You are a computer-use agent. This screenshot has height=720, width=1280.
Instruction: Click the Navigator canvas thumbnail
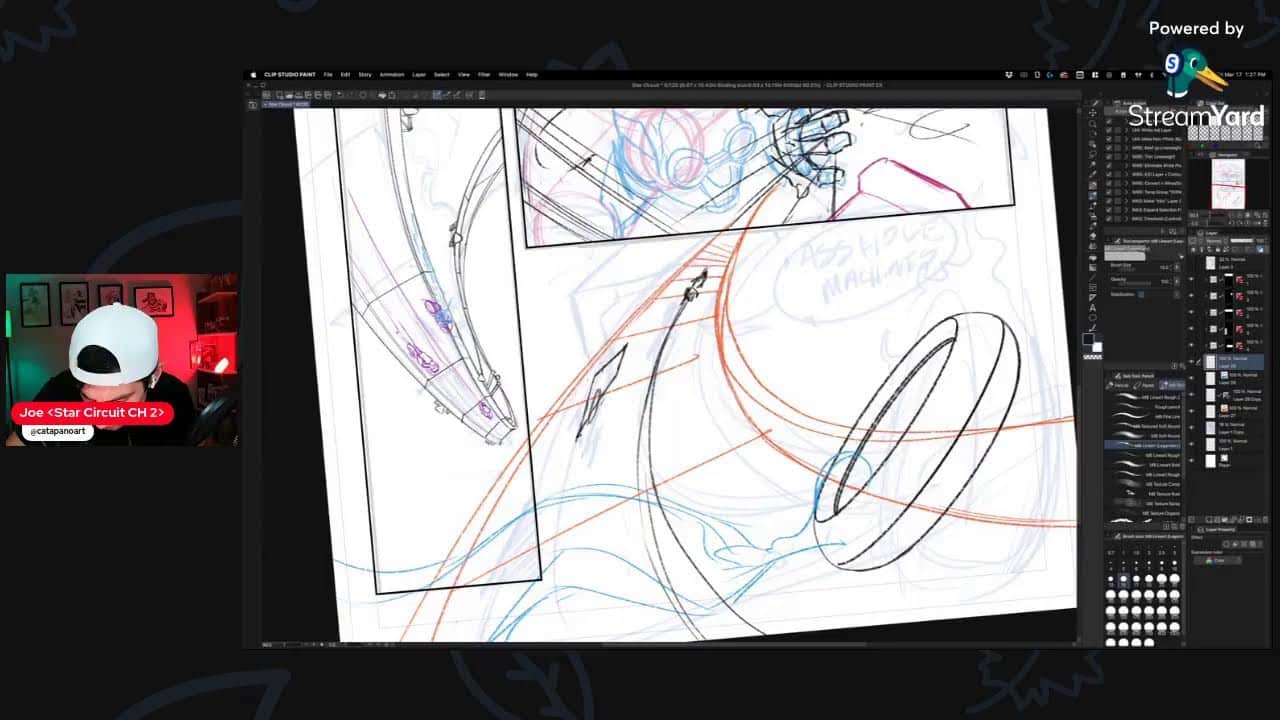(x=1227, y=185)
